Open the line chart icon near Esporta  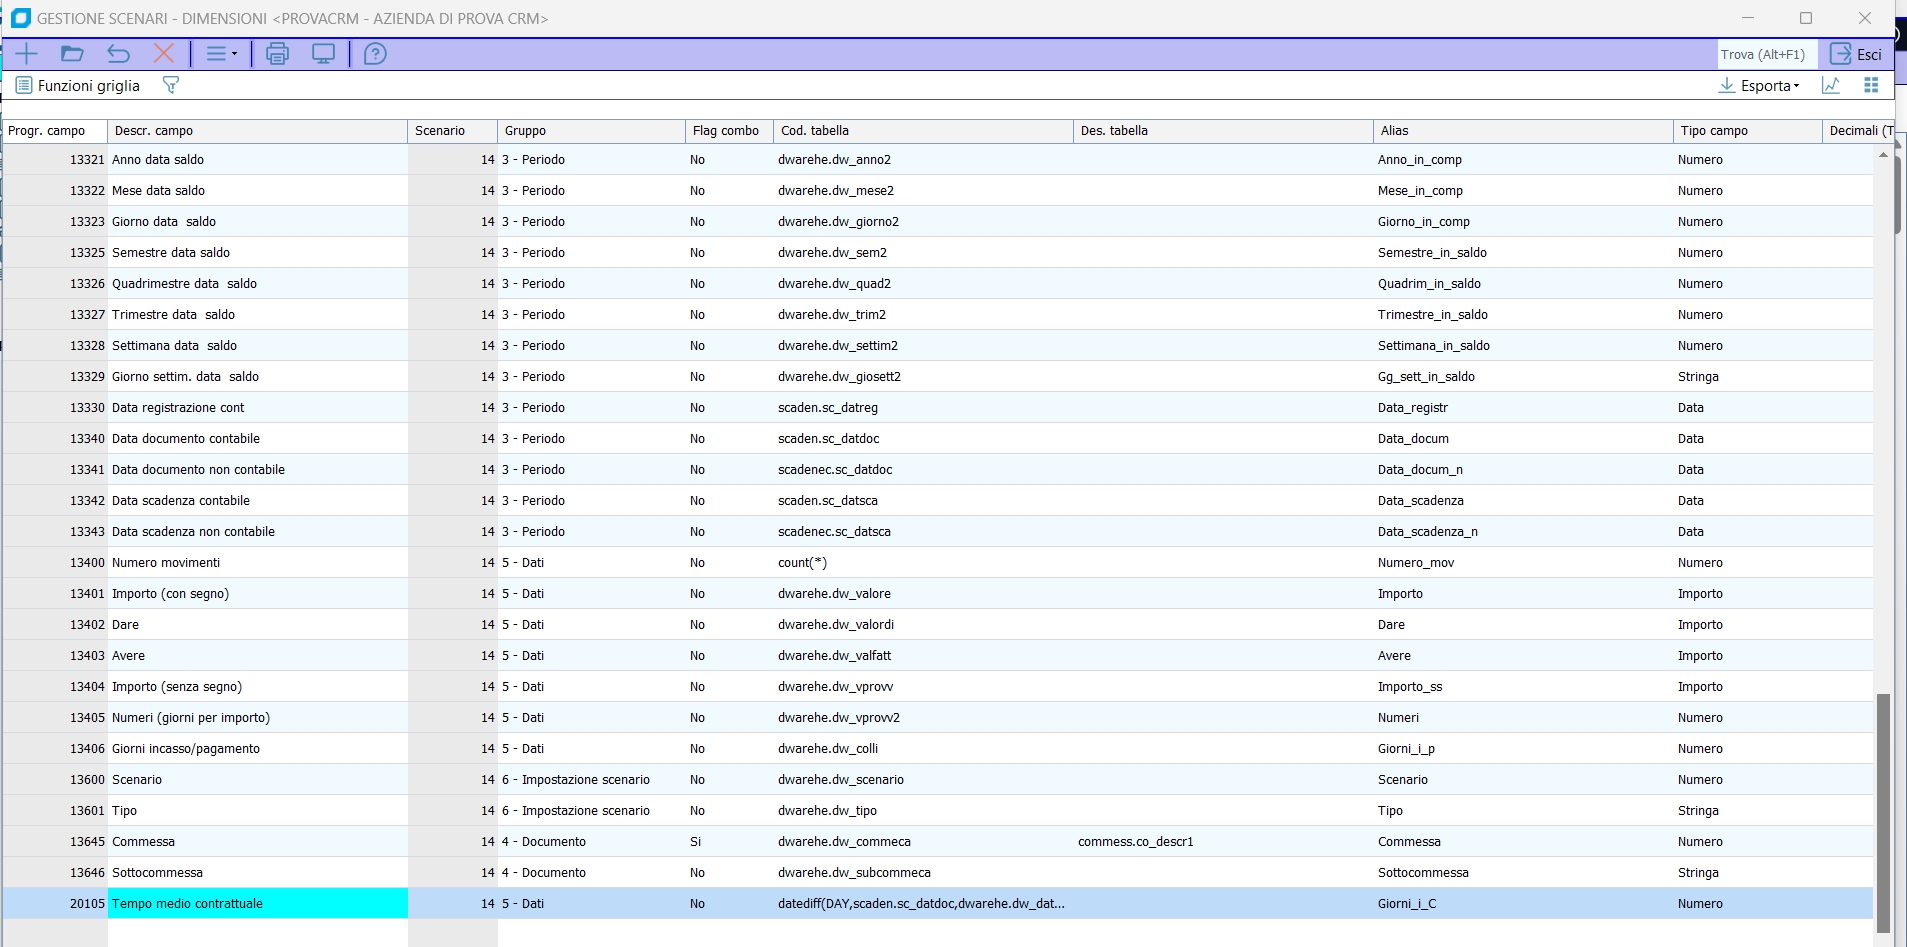(1831, 85)
